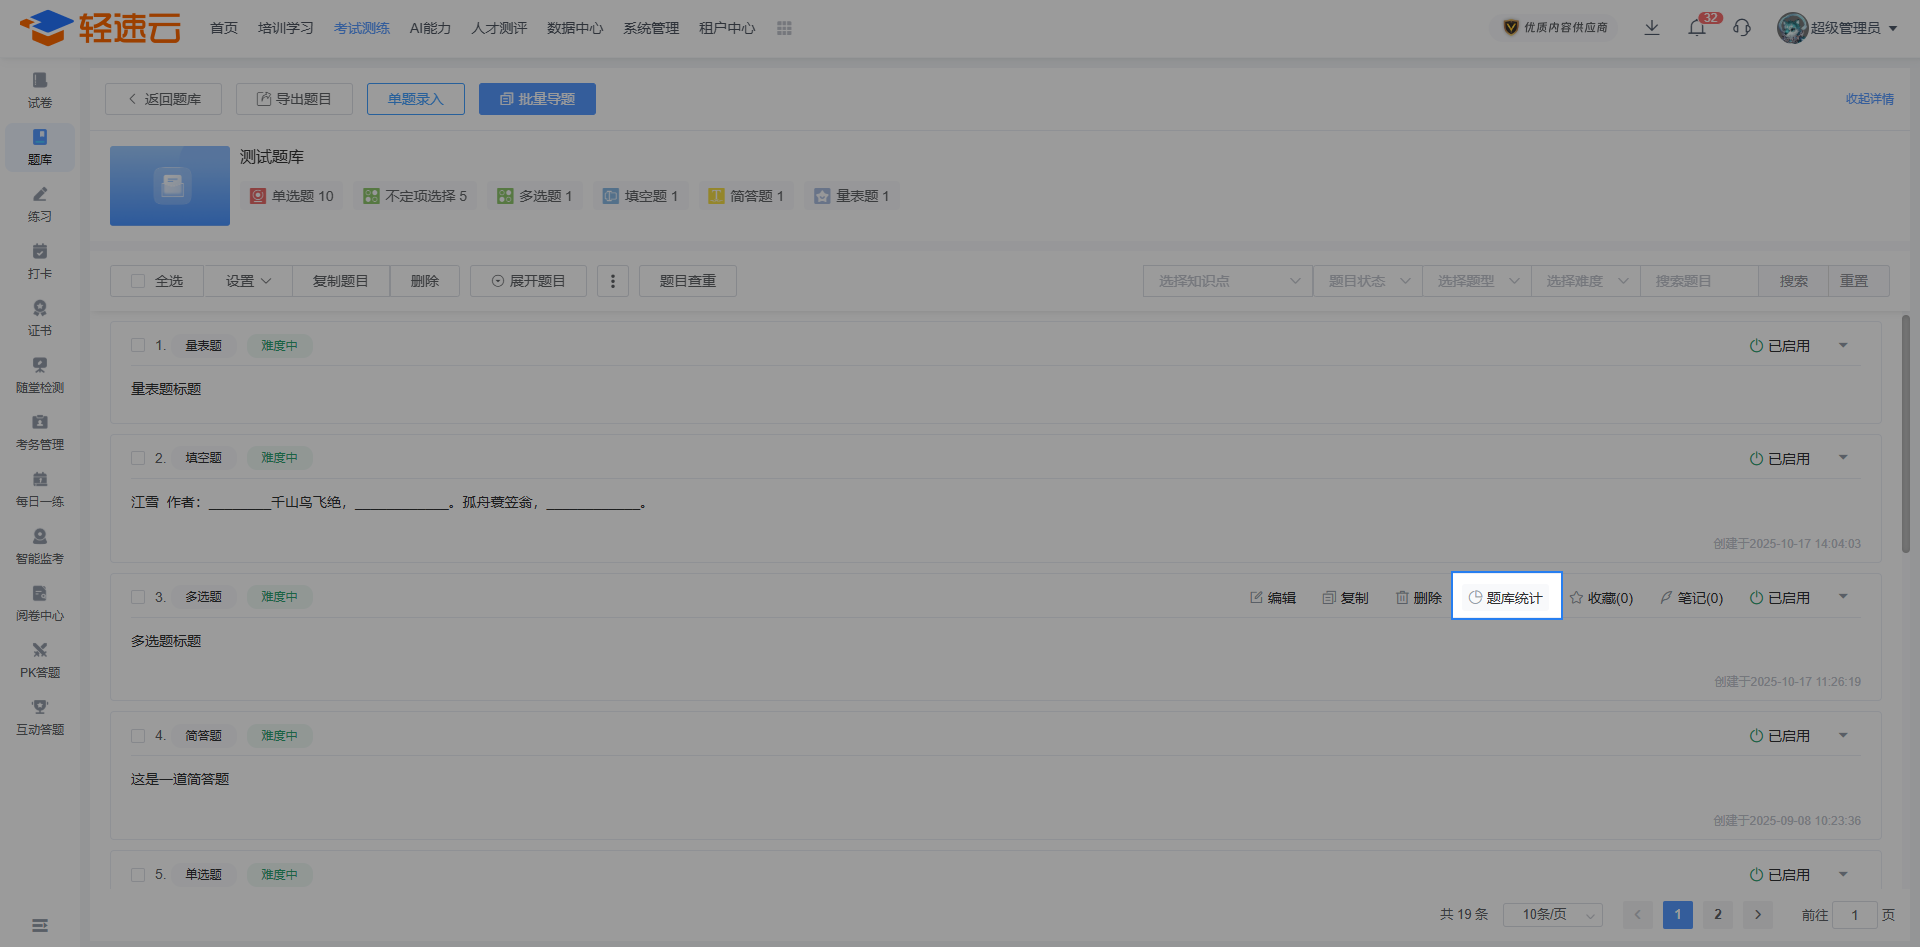Viewport: 1920px width, 947px height.
Task: Open 证书 in the left sidebar
Action: click(40, 318)
